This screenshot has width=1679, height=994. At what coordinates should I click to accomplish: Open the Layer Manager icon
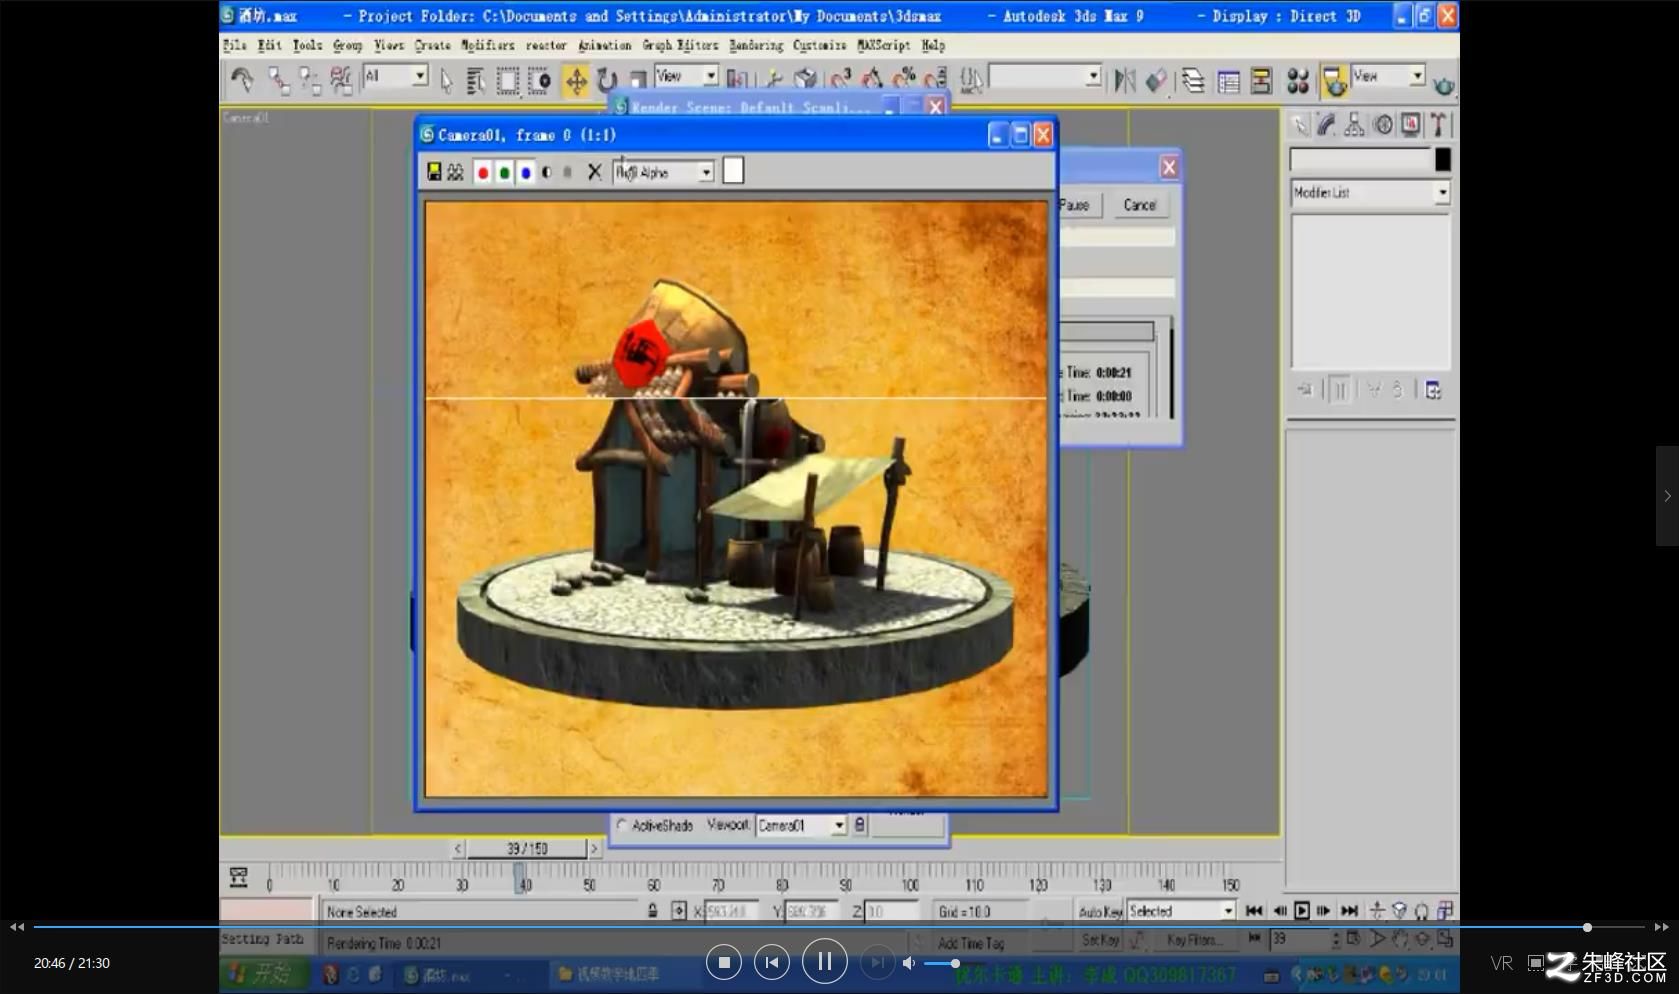click(x=1193, y=80)
